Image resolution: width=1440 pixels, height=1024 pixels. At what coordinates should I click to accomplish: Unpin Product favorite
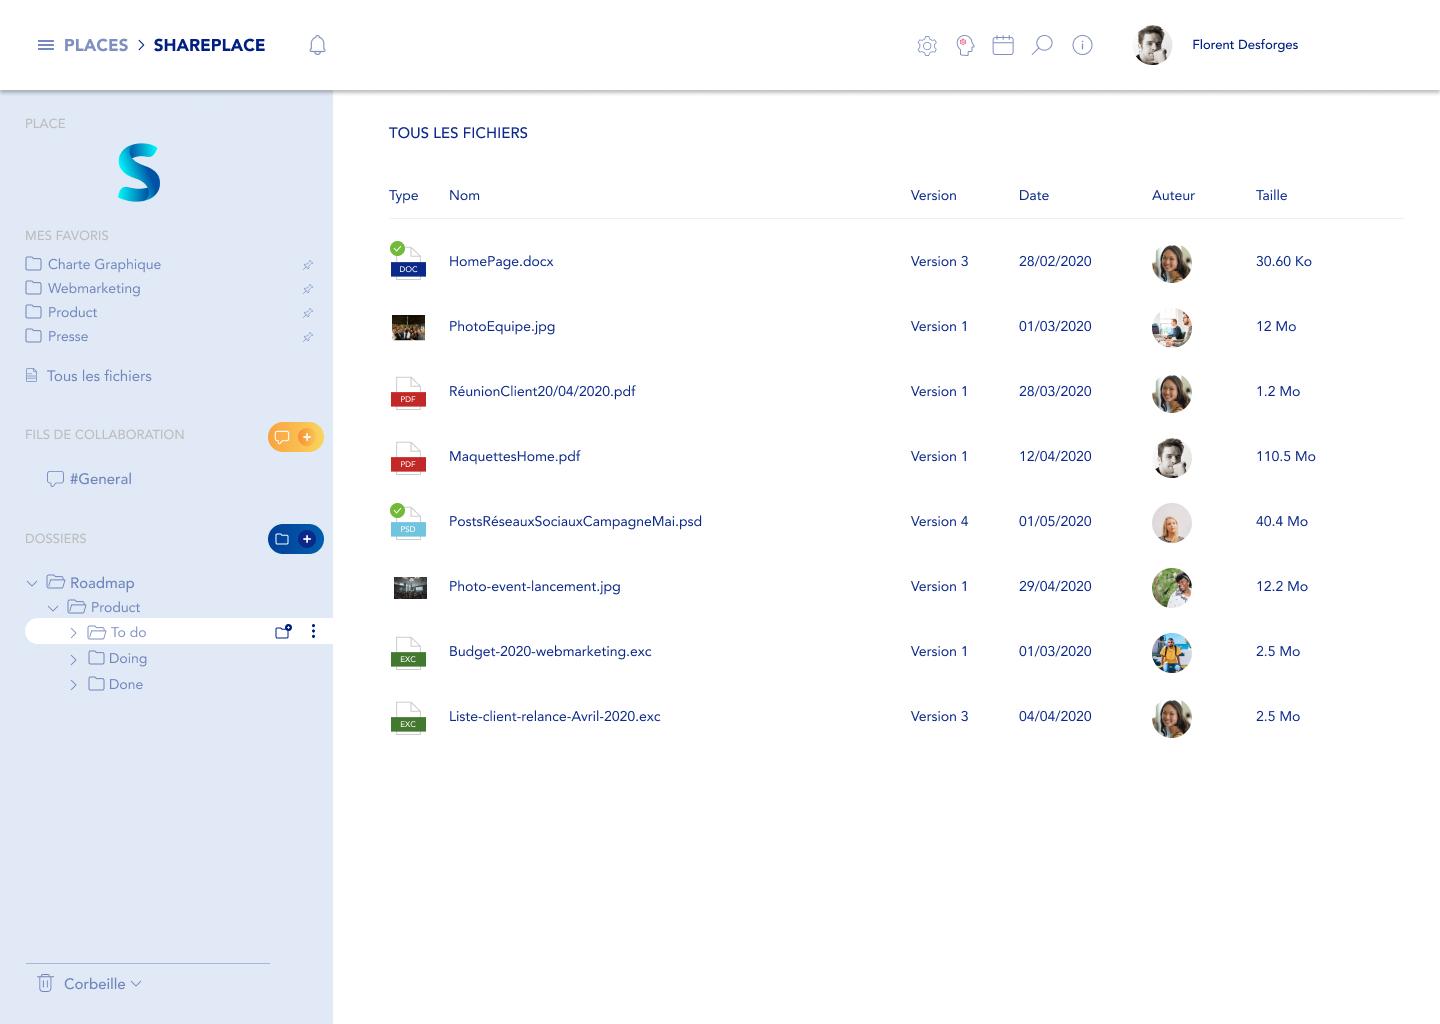308,313
